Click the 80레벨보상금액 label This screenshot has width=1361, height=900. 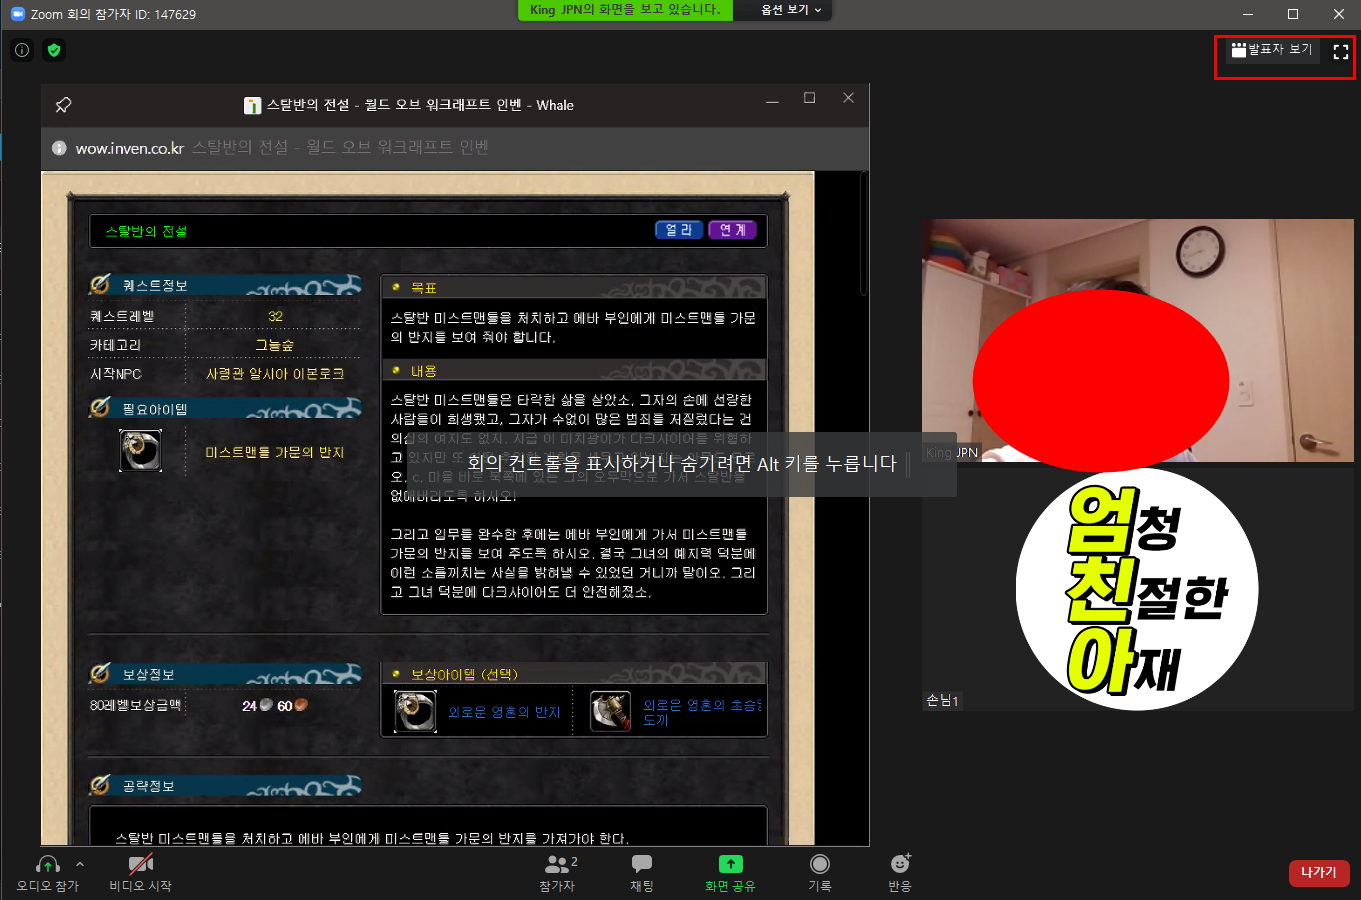tap(135, 705)
